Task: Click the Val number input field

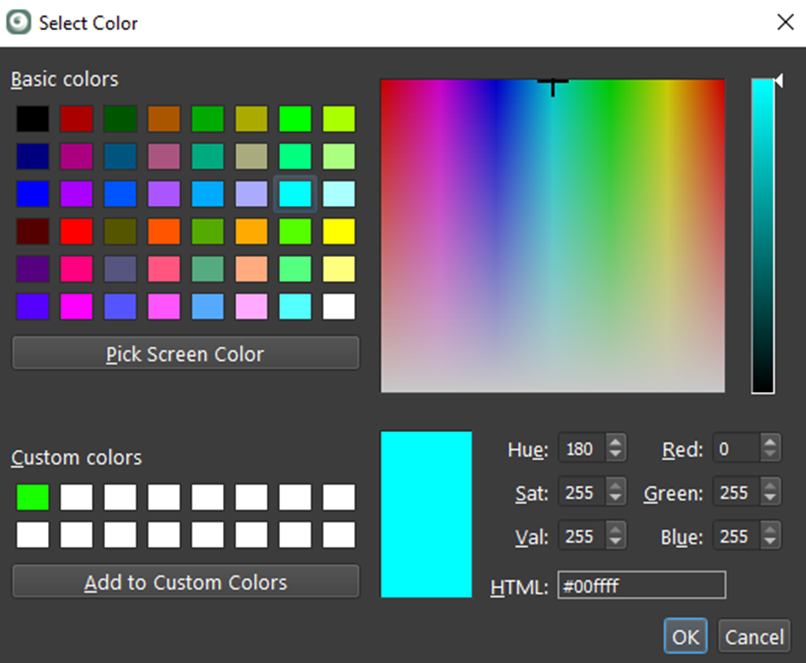Action: [580, 537]
